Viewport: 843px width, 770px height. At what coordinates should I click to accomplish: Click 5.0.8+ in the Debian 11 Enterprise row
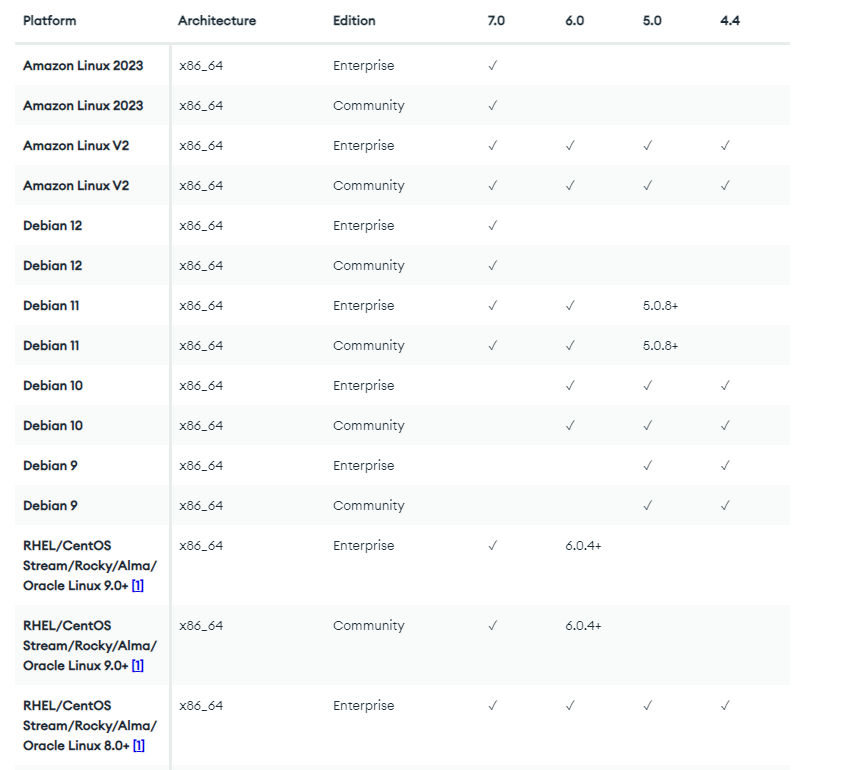(x=661, y=306)
